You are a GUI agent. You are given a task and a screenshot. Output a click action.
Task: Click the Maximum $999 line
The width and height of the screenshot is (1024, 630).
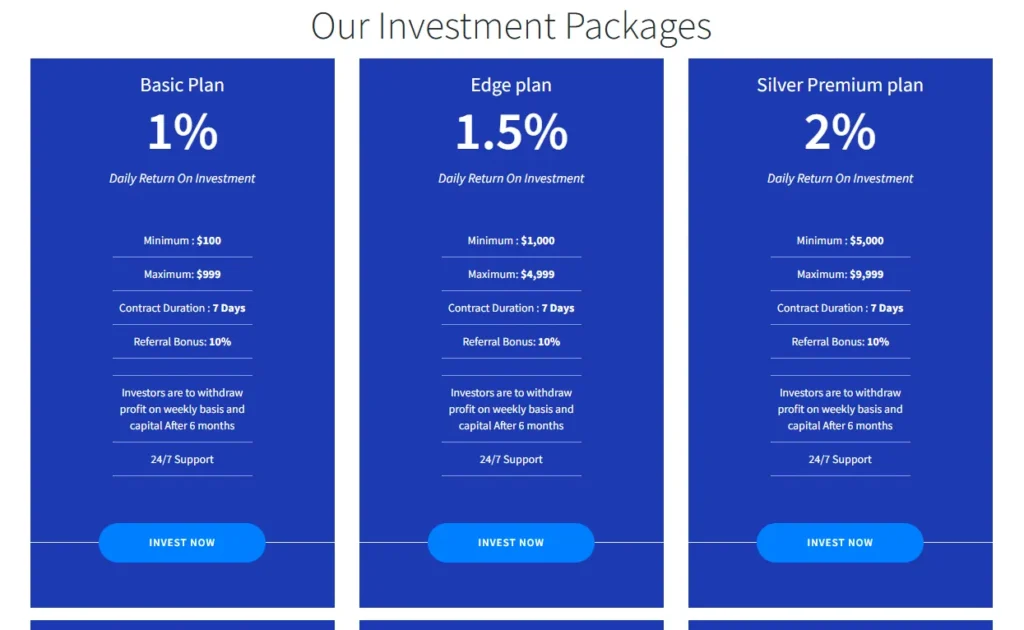click(x=182, y=274)
